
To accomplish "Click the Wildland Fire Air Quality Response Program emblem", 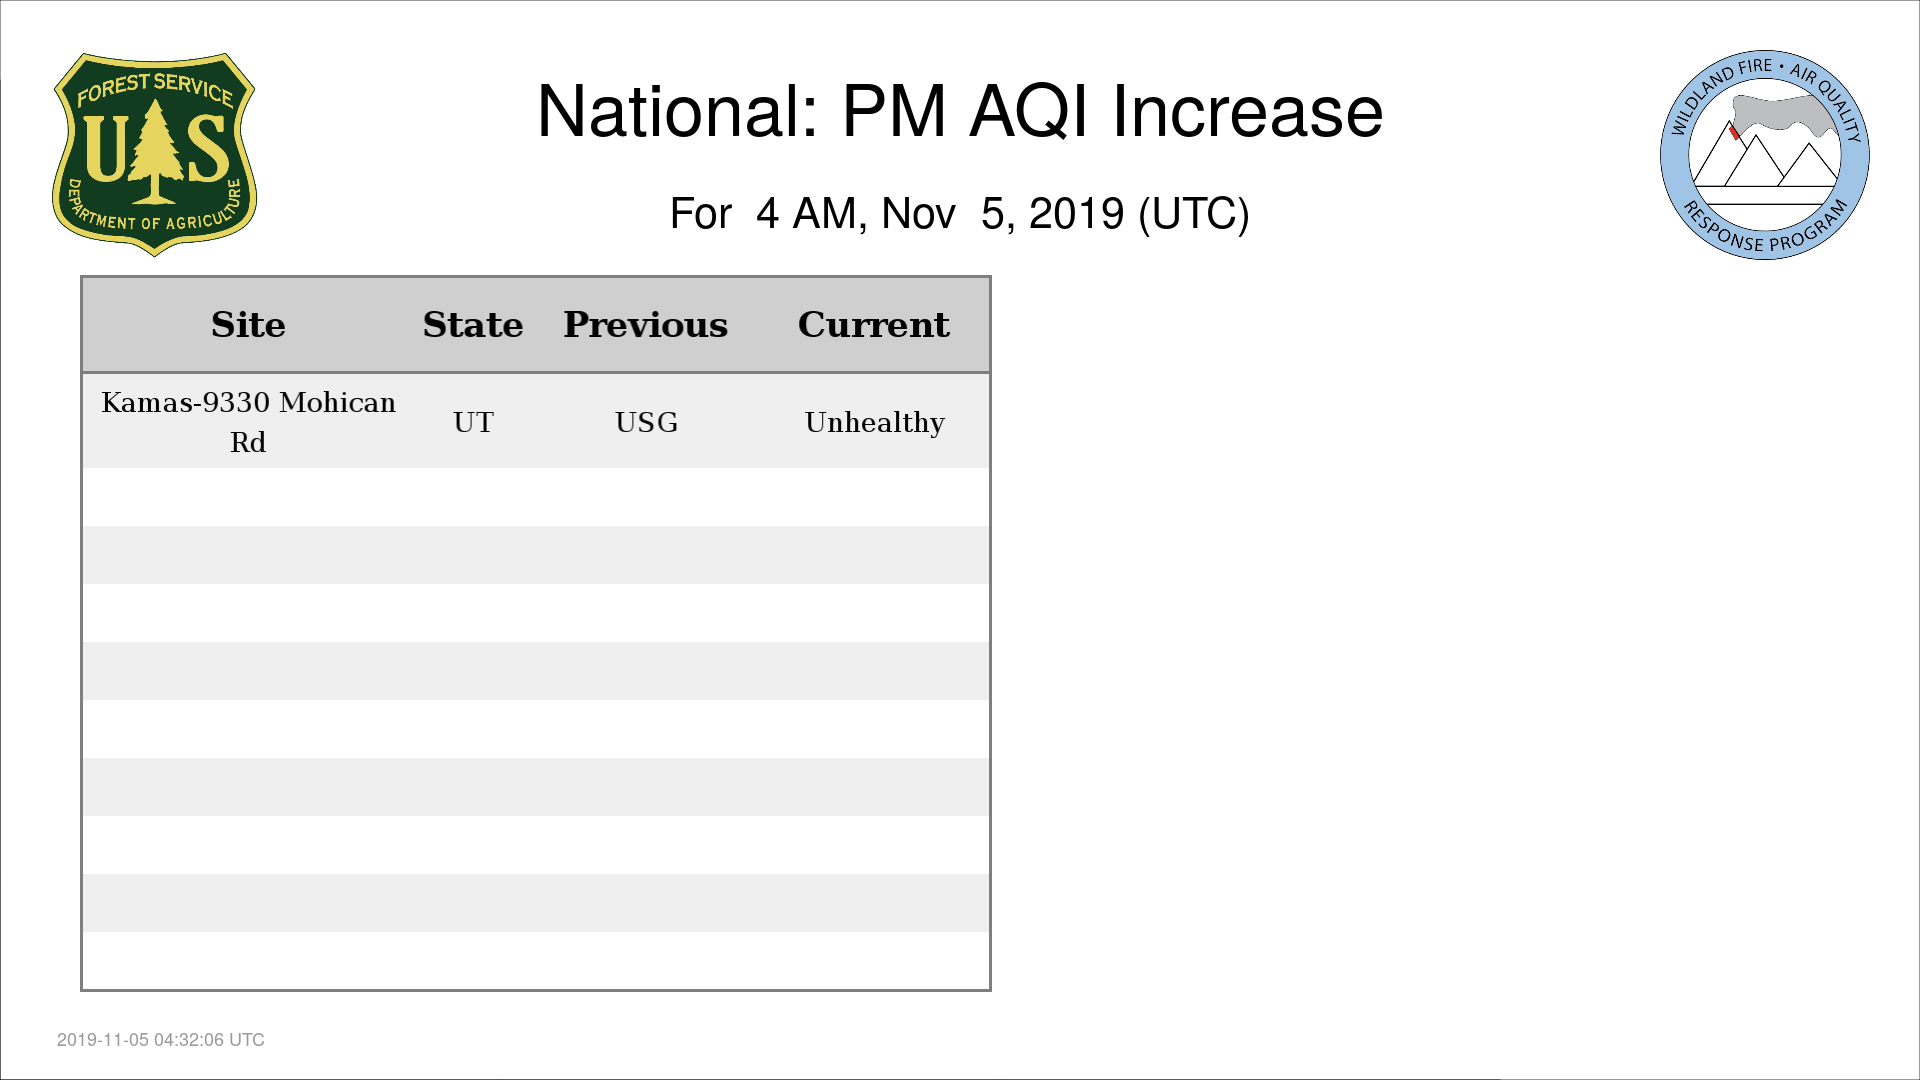I will (1765, 155).
